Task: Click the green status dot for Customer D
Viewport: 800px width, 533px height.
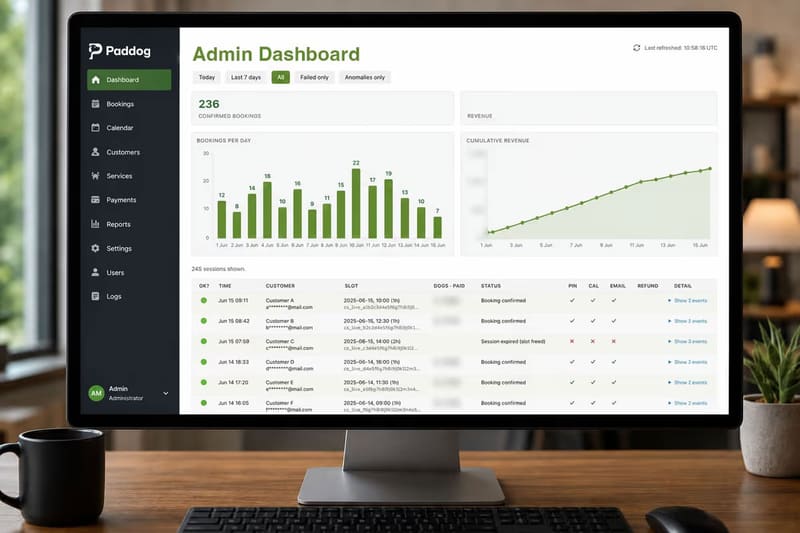Action: [x=204, y=362]
